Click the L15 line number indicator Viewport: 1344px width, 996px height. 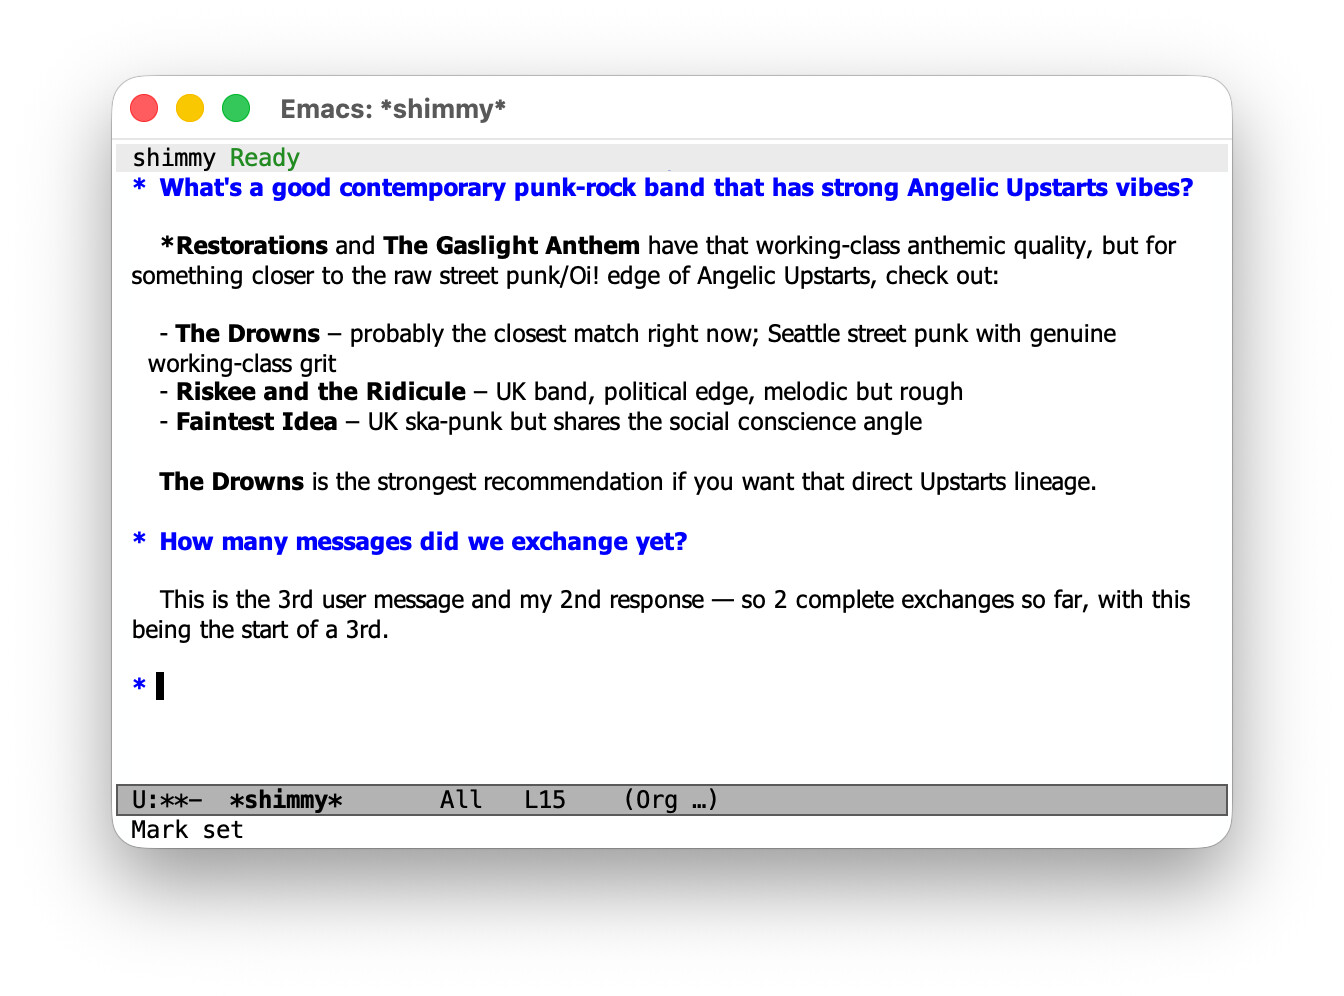[544, 799]
